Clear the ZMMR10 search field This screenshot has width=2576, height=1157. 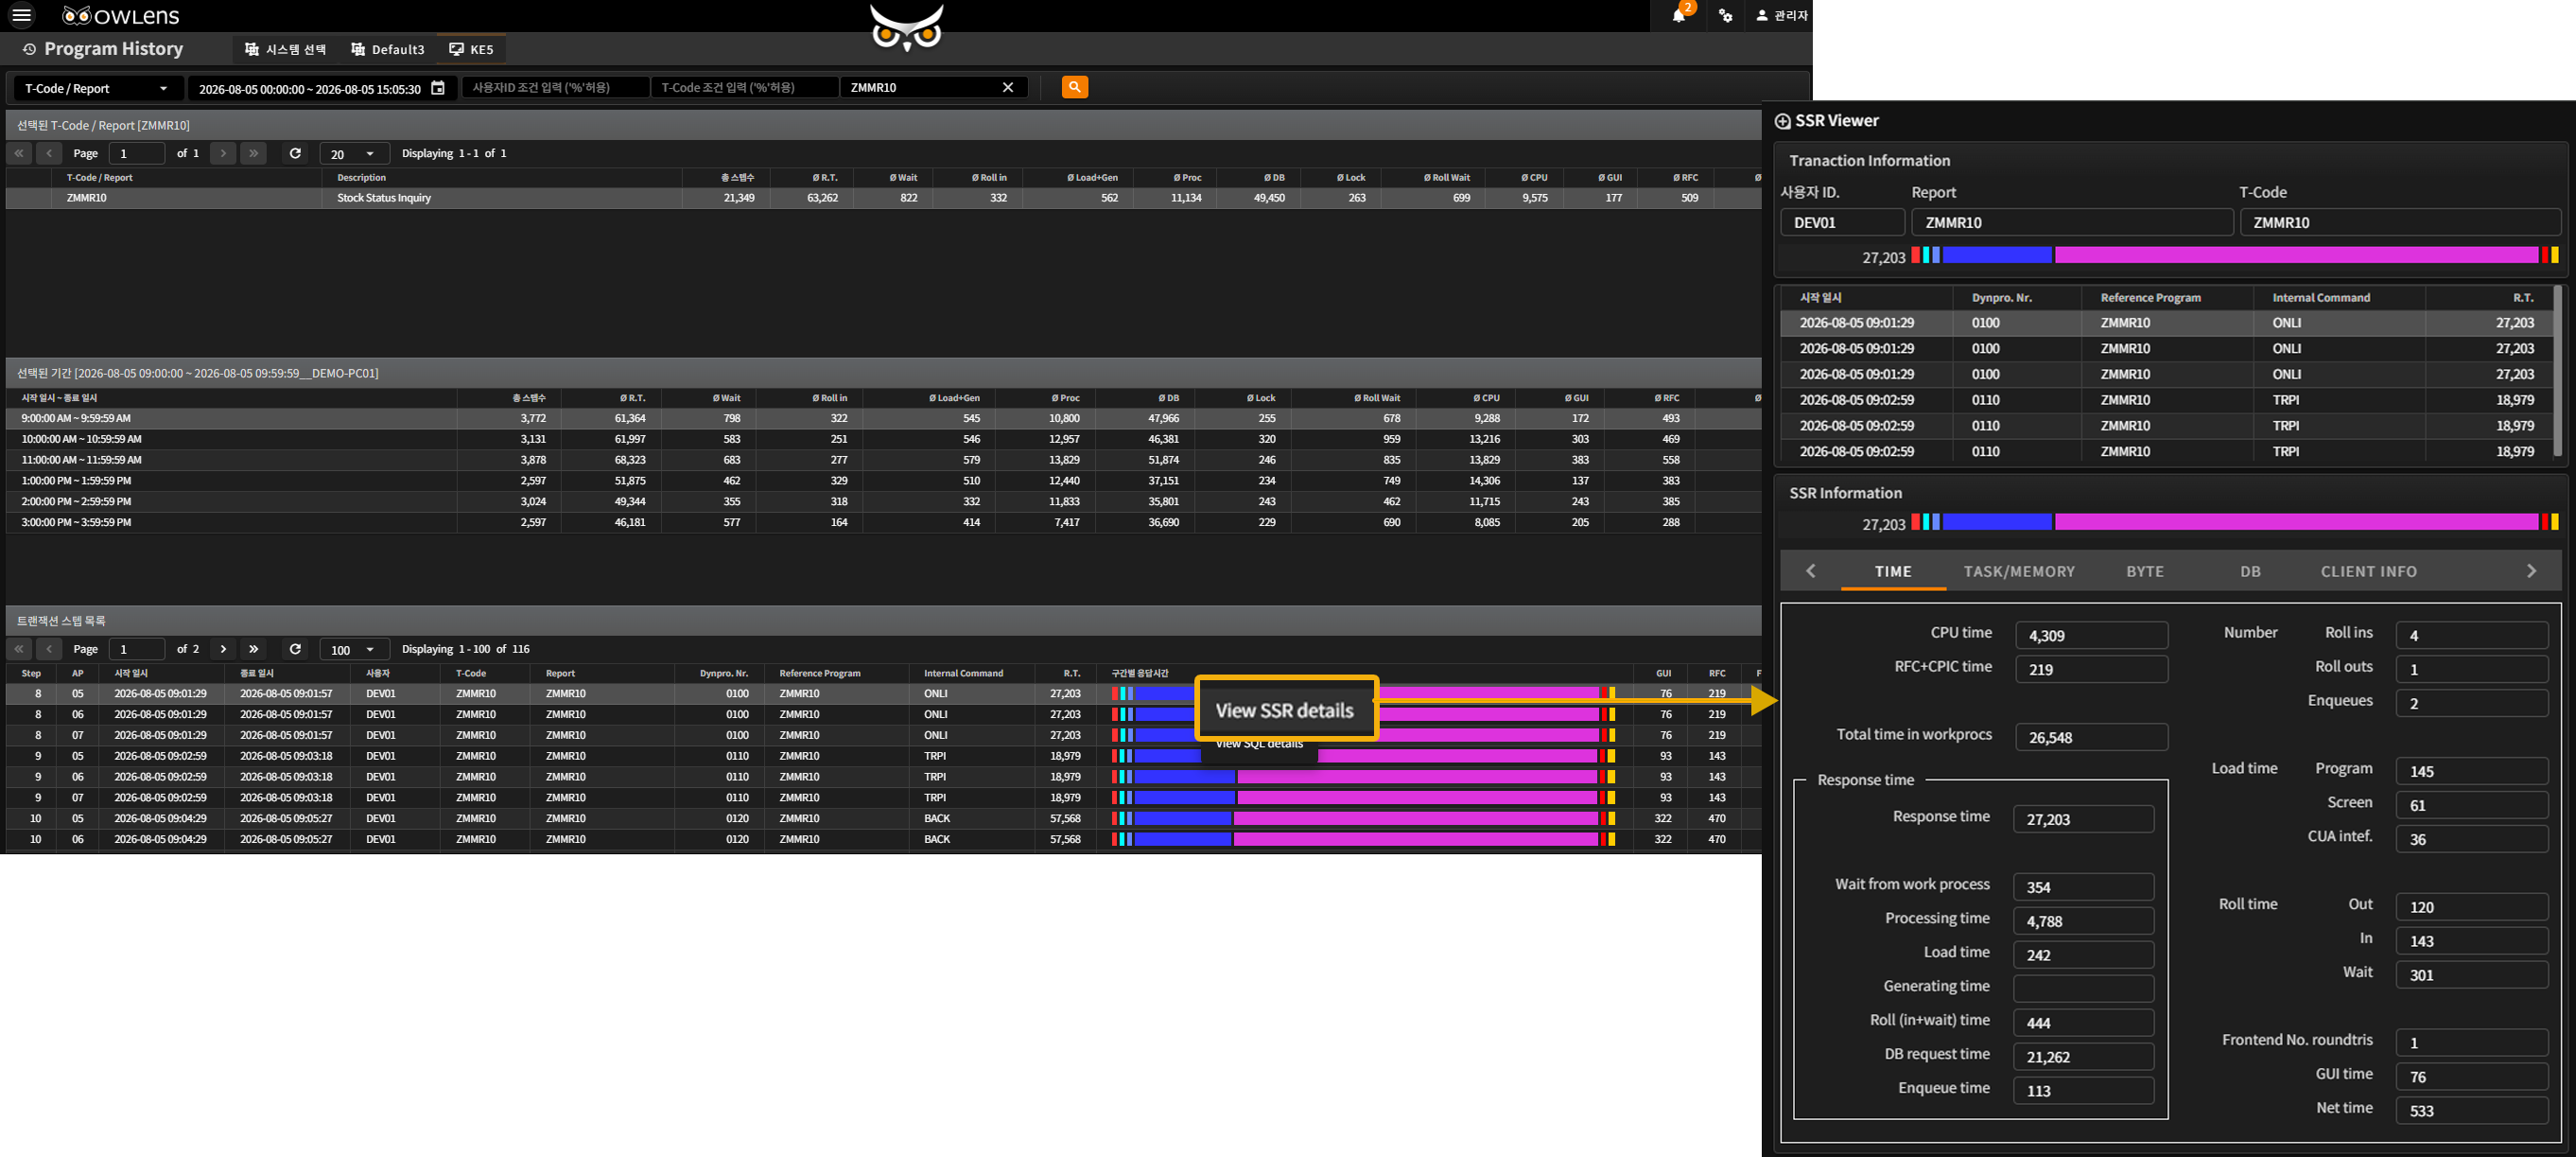tap(1008, 87)
